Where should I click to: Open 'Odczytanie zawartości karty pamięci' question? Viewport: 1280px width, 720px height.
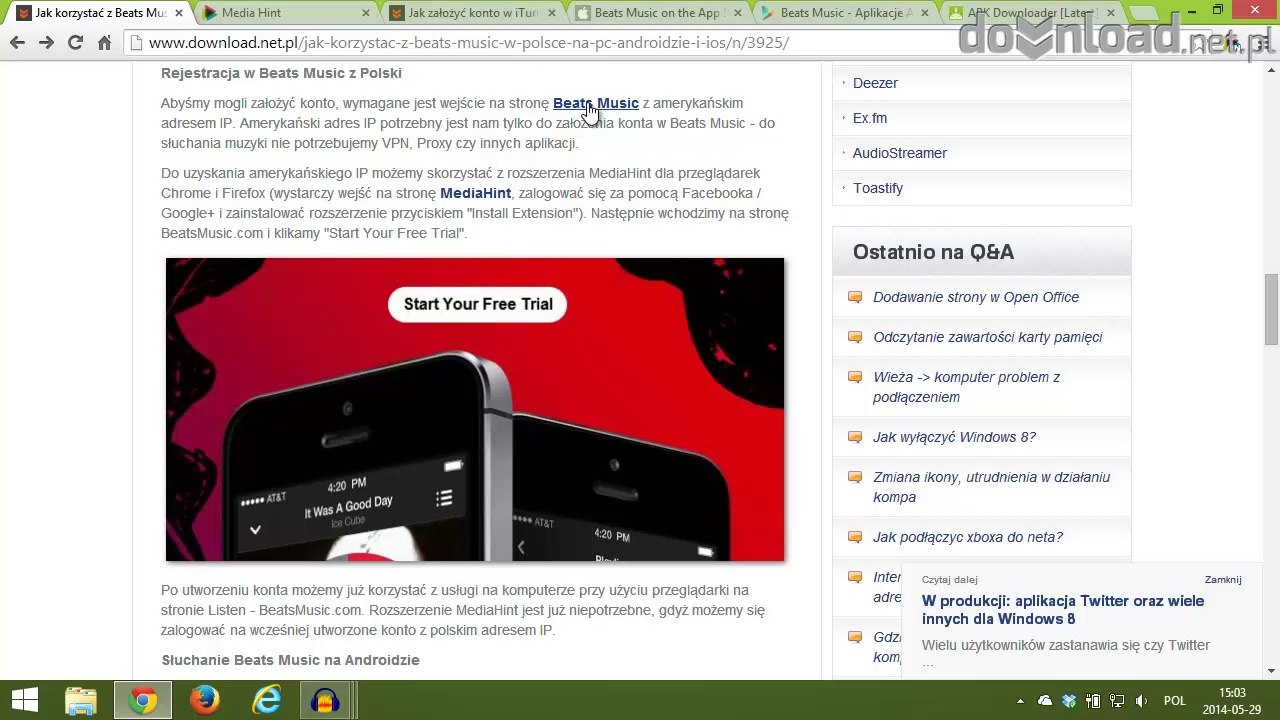[988, 337]
